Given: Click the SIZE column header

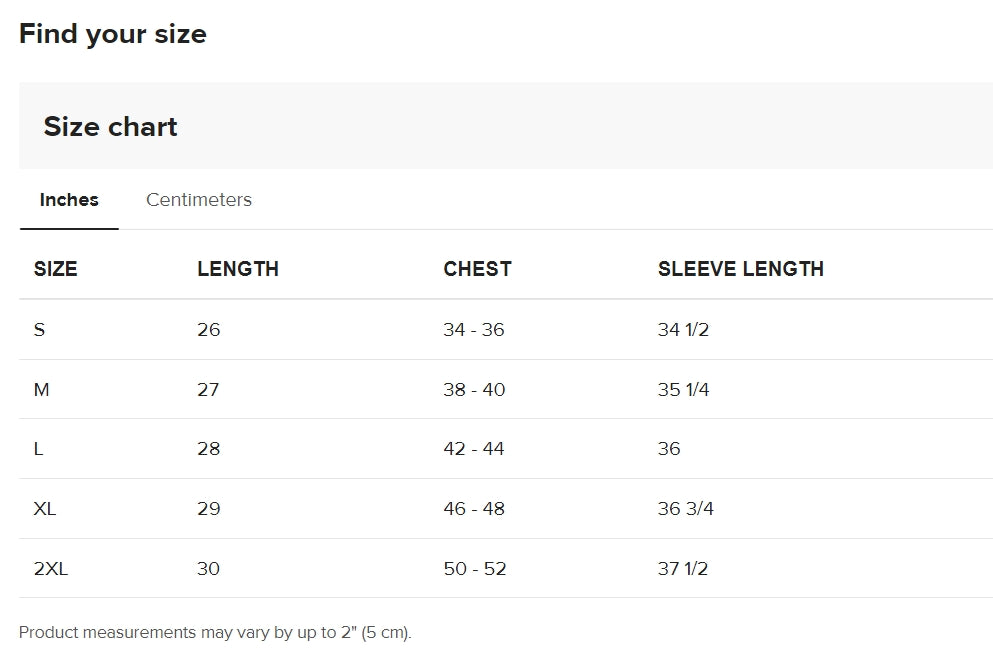Looking at the screenshot, I should coord(56,269).
